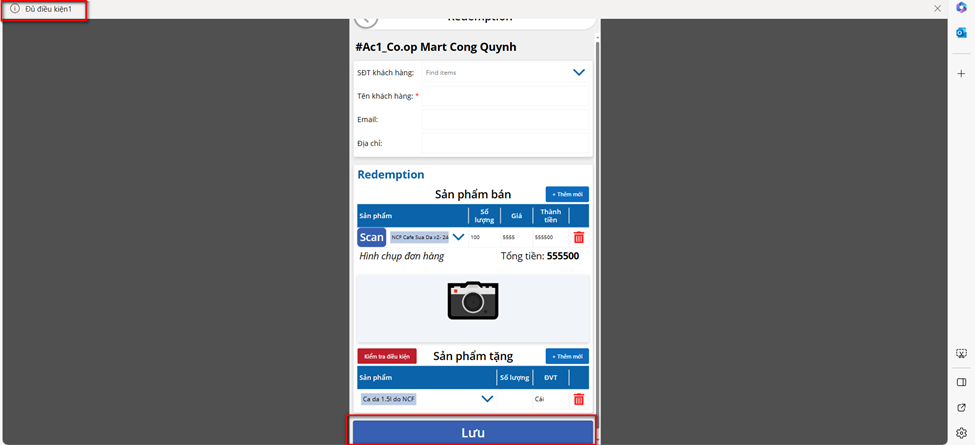
Task: Click the quantity field showing 100
Action: (x=484, y=237)
